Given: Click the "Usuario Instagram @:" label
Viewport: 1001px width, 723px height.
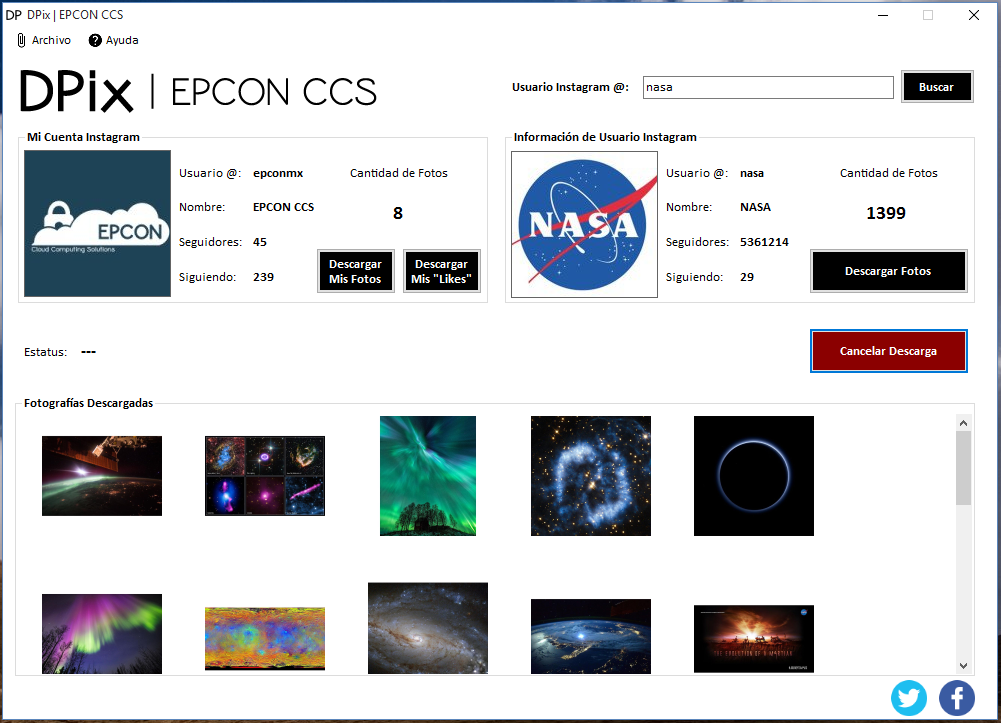Looking at the screenshot, I should [570, 87].
